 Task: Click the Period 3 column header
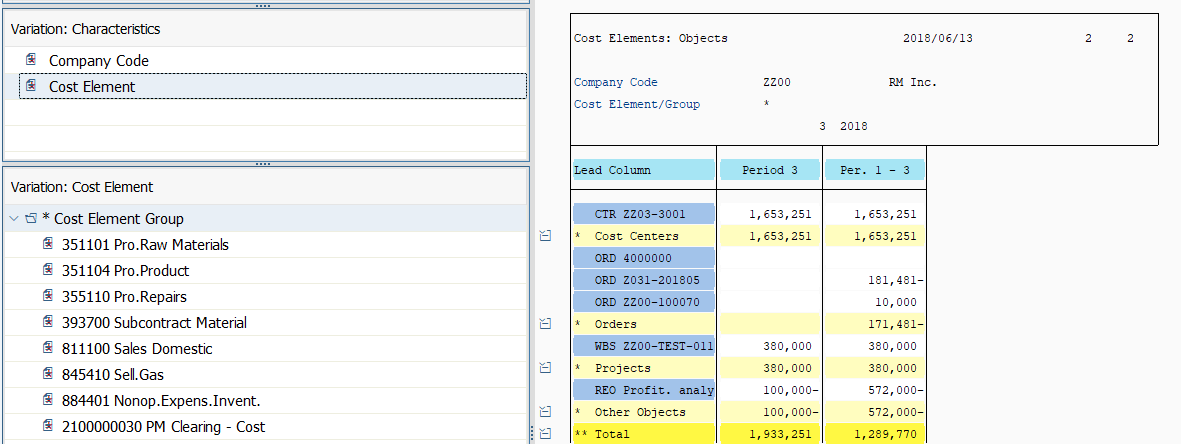coord(769,170)
